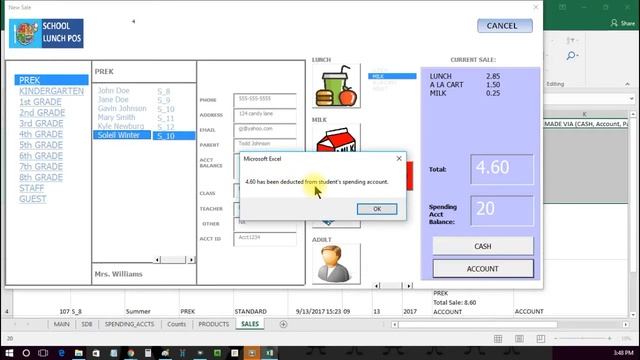Switch to the SDB sheet tab
The height and width of the screenshot is (360, 640).
(87, 324)
